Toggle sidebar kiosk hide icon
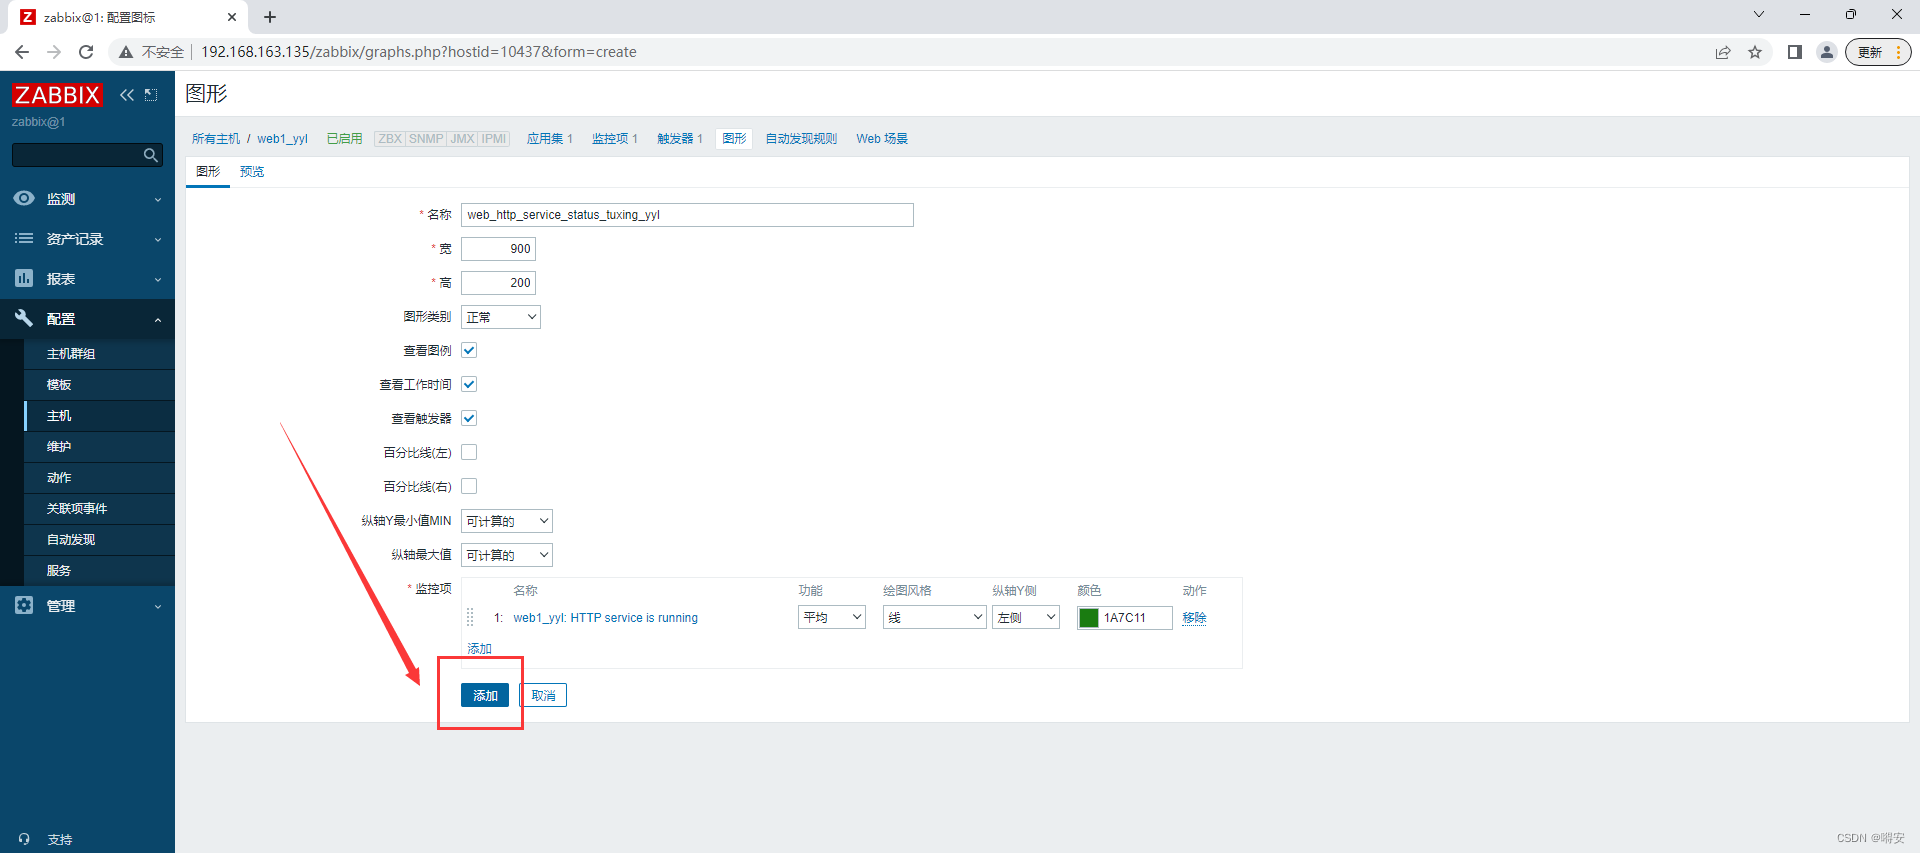Image resolution: width=1920 pixels, height=853 pixels. point(151,95)
